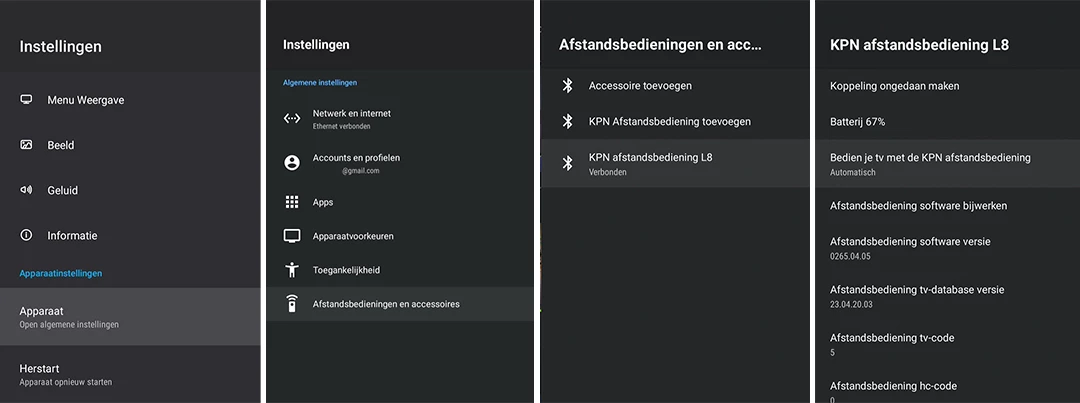Image resolution: width=1080 pixels, height=403 pixels.
Task: Open Bedien je tv met KPN afstandsbediening setting
Action: (x=947, y=163)
